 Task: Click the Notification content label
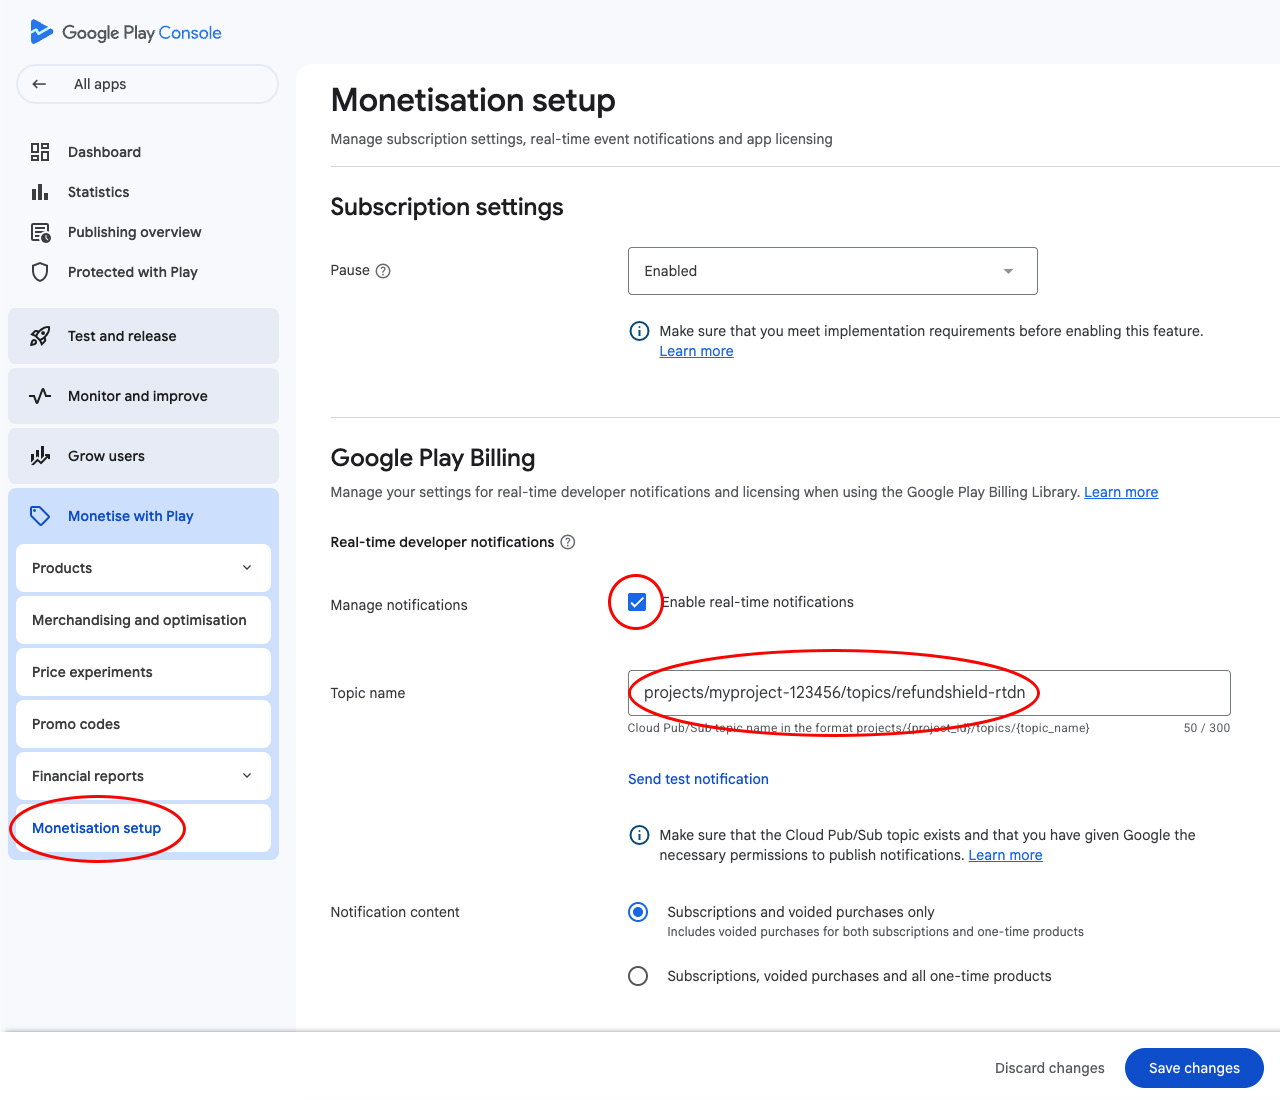pos(395,912)
